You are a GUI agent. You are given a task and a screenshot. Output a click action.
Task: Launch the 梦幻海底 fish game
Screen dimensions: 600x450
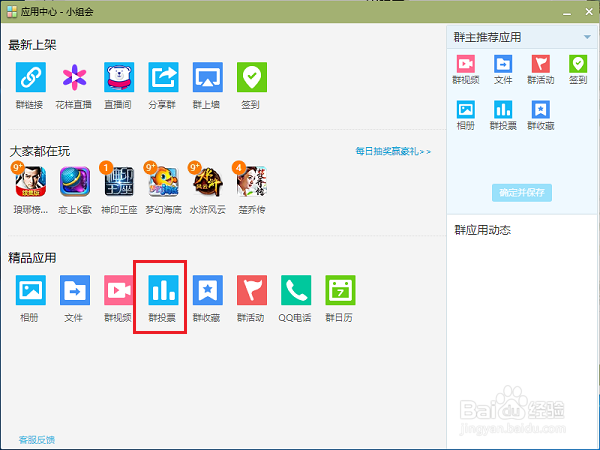pos(163,181)
